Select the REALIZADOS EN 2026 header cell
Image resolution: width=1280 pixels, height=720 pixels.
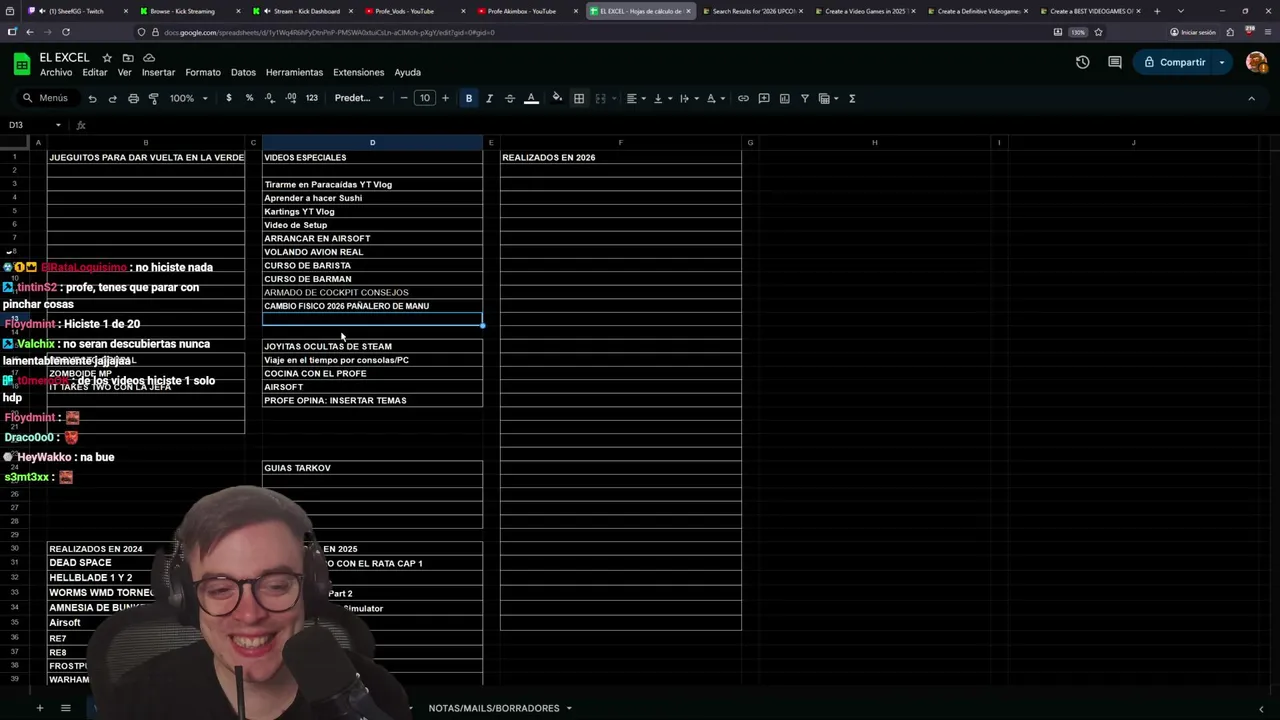point(620,157)
